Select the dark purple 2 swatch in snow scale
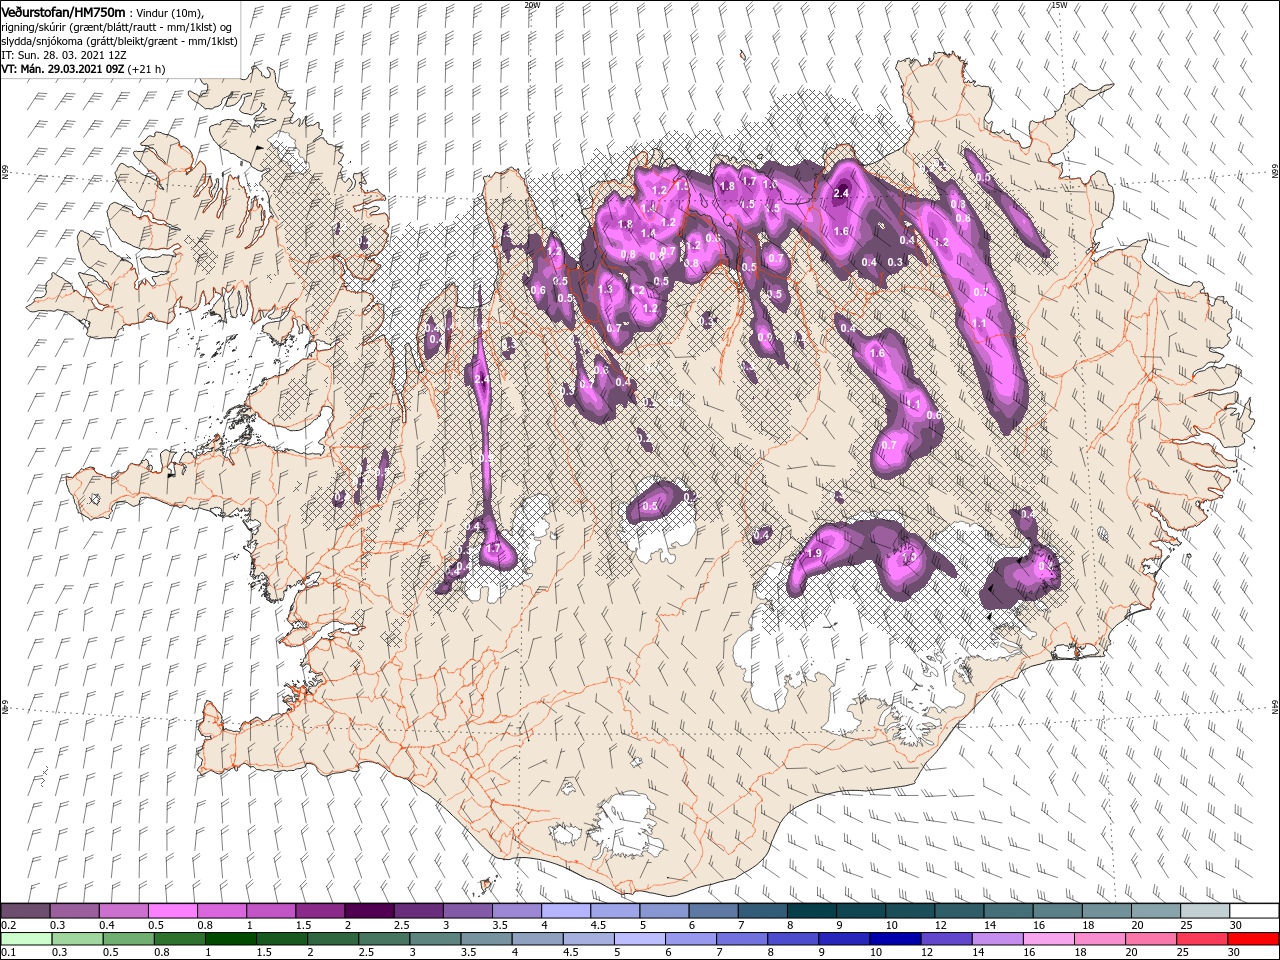 coord(369,911)
